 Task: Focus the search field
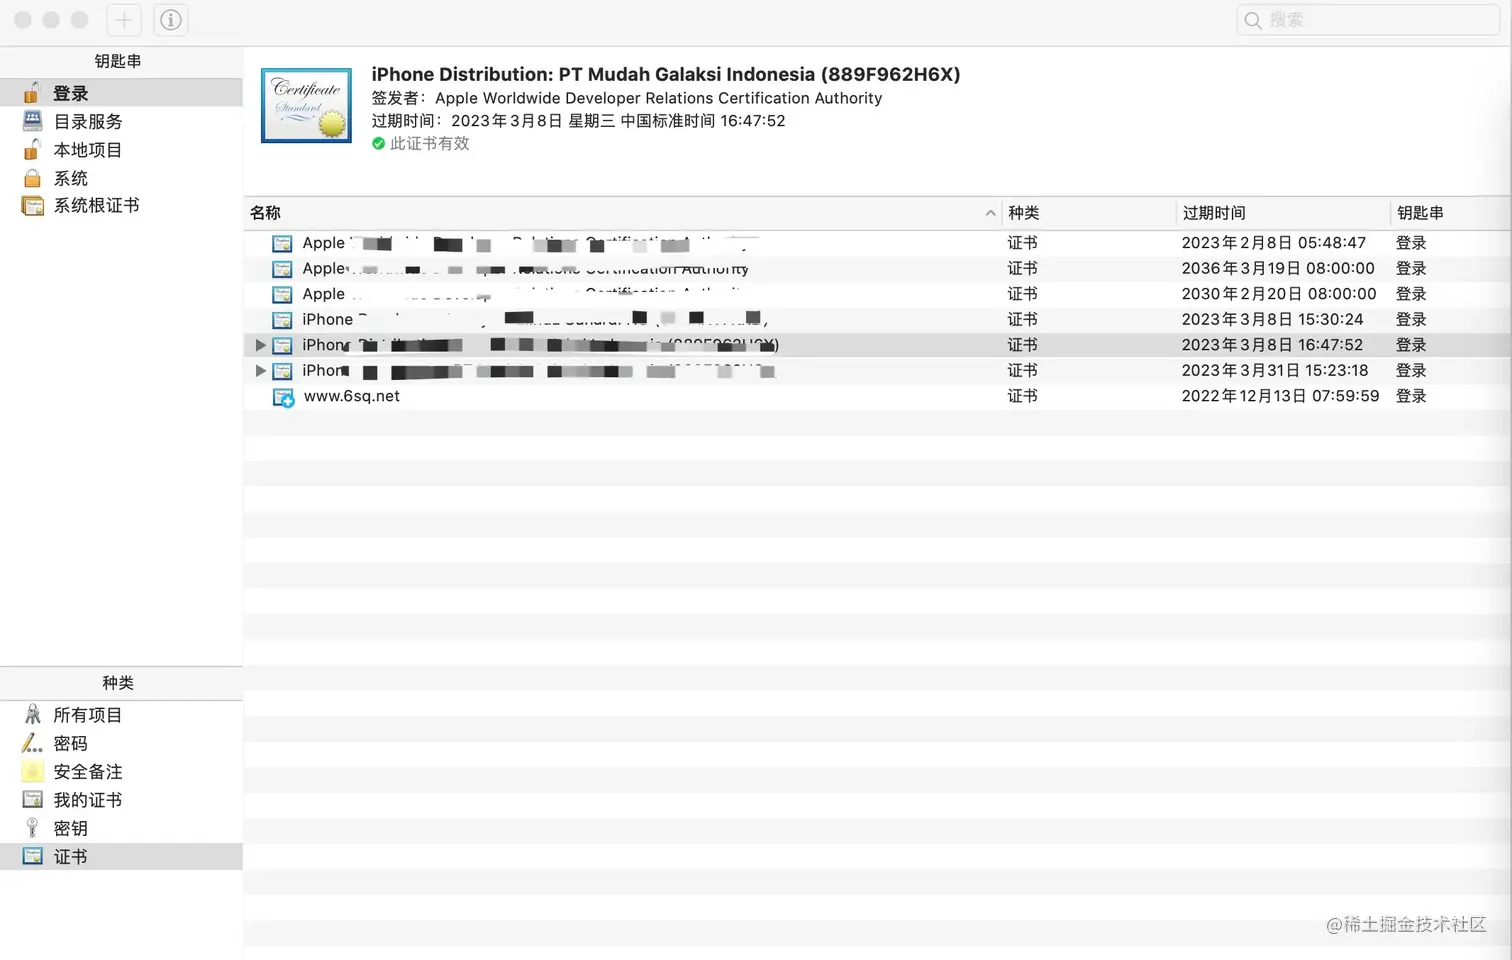1368,20
